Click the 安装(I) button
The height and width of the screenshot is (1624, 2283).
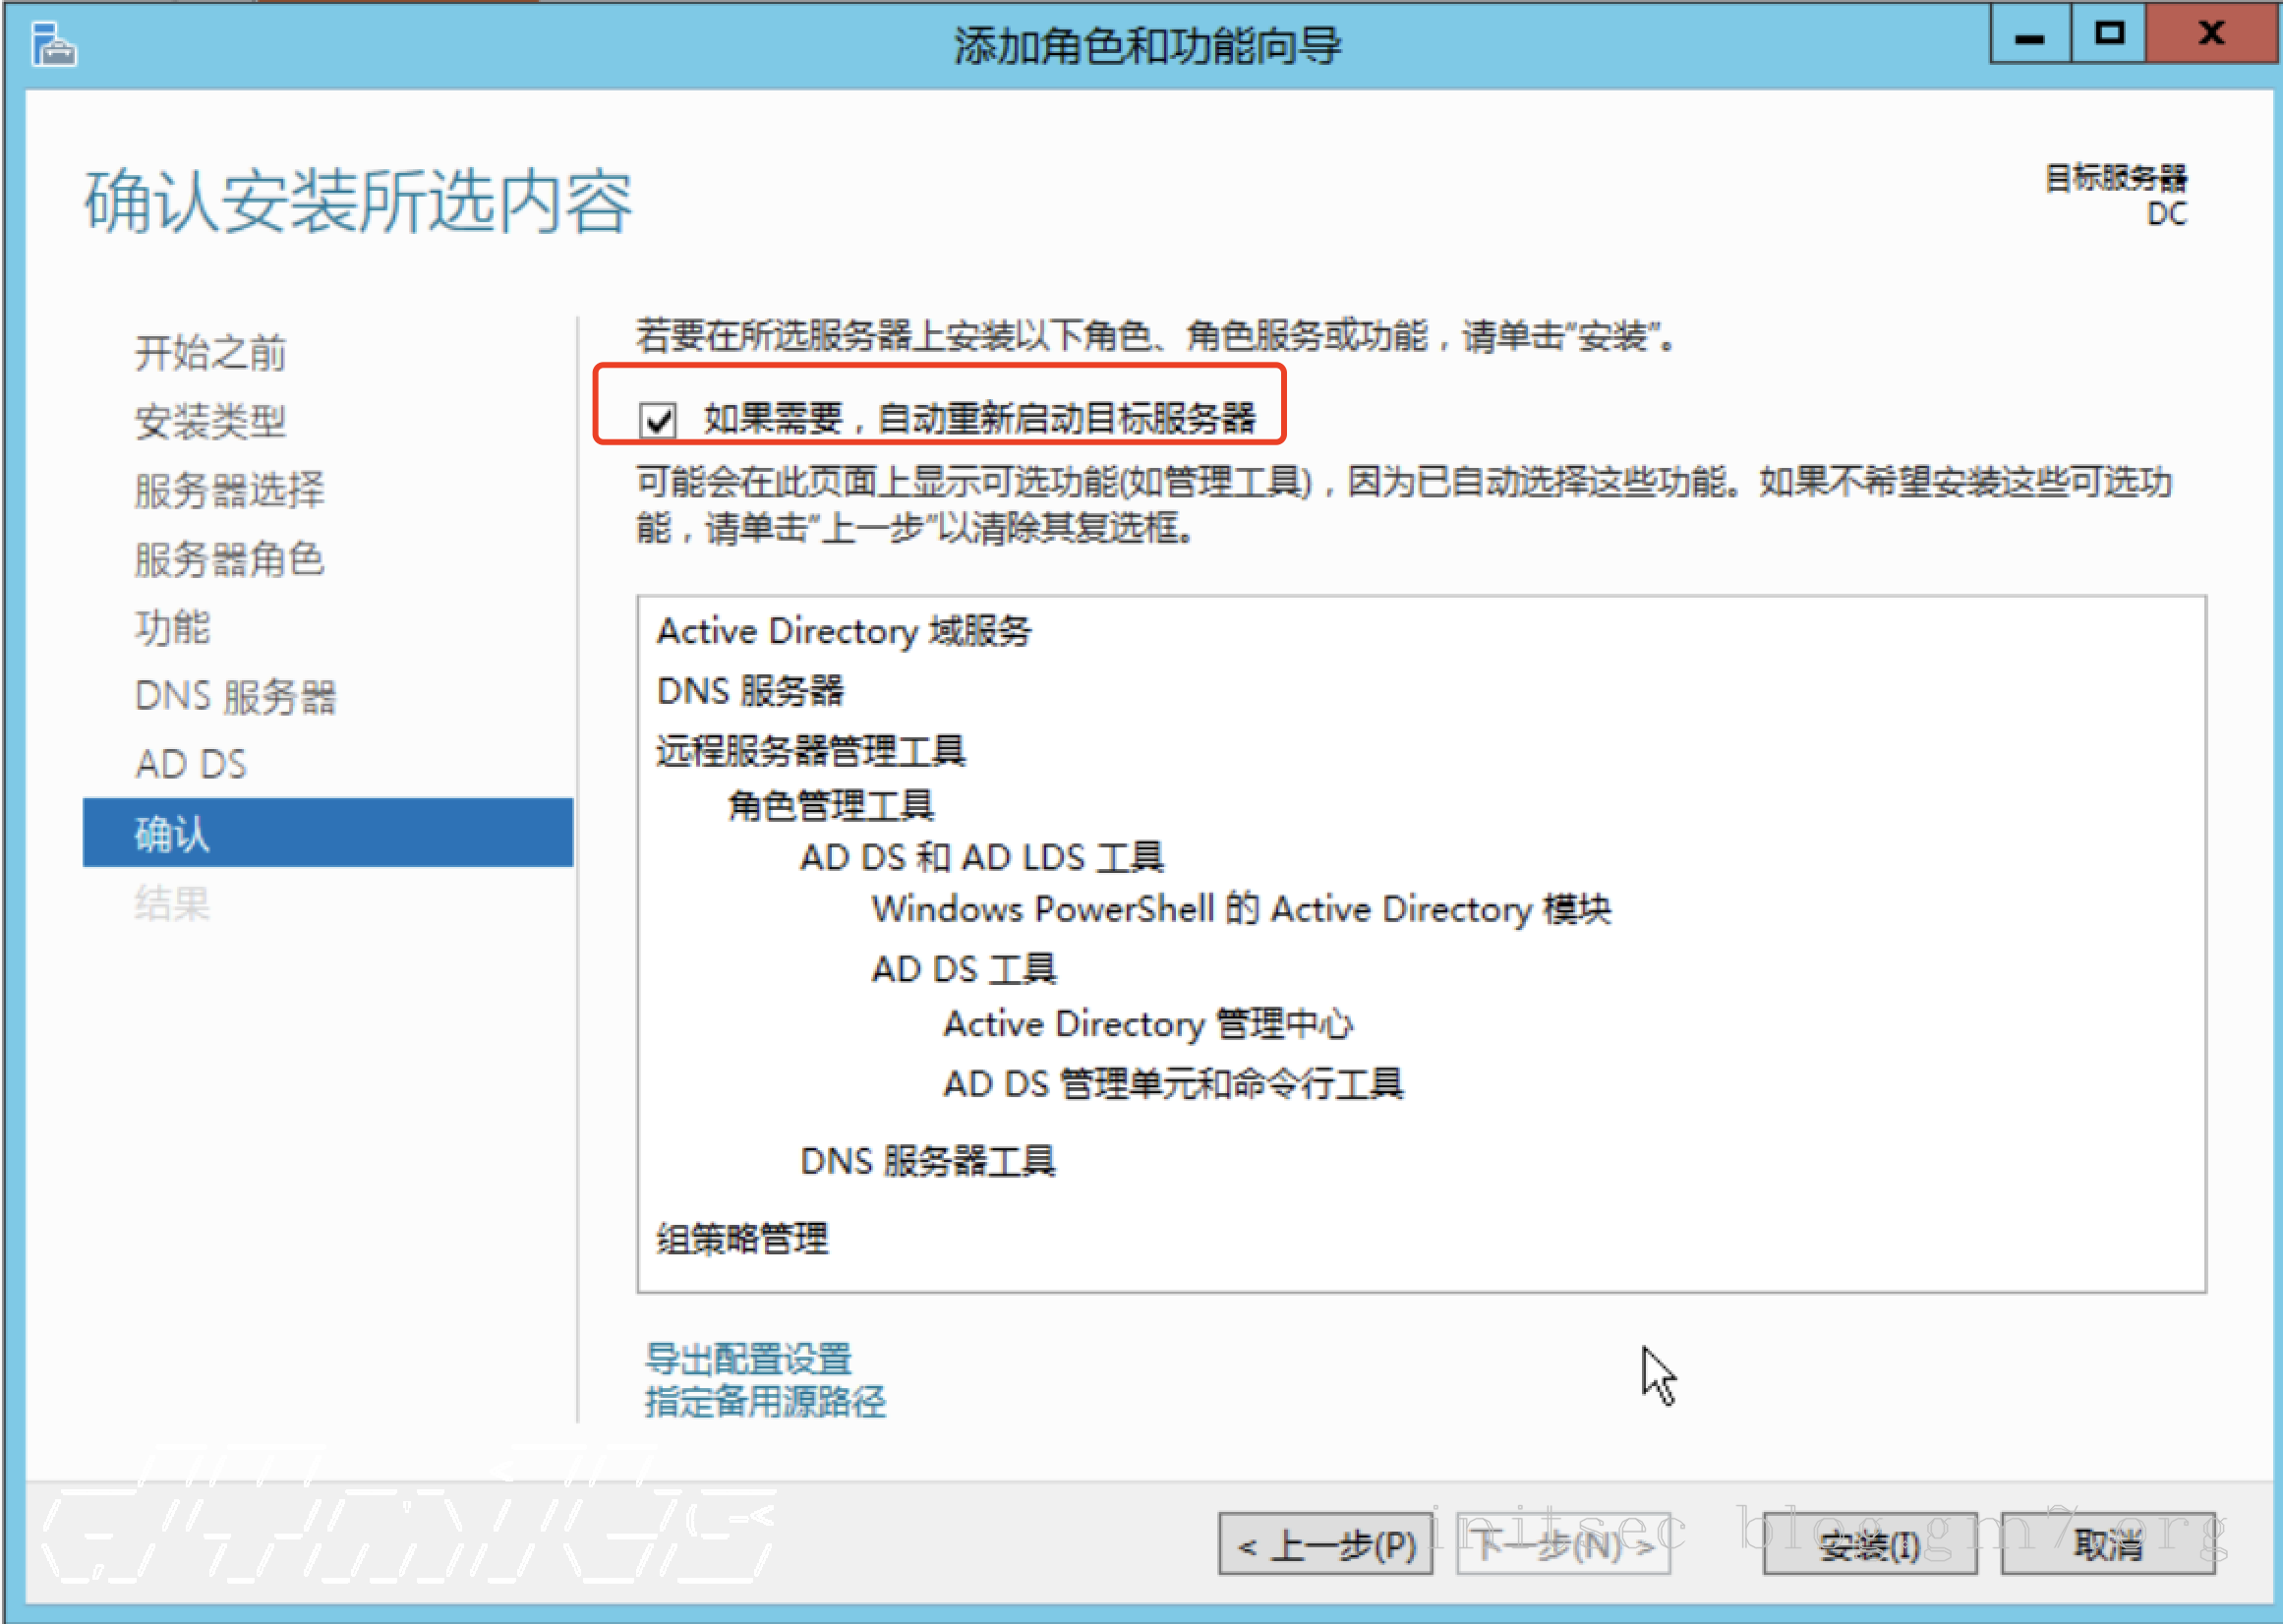point(1869,1543)
